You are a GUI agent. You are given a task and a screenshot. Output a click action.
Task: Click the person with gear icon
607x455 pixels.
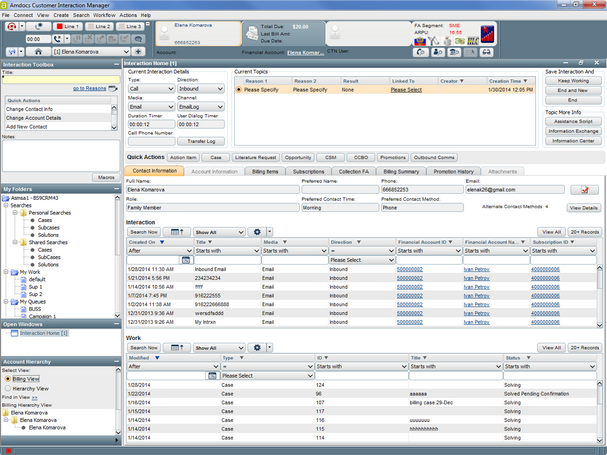click(437, 52)
